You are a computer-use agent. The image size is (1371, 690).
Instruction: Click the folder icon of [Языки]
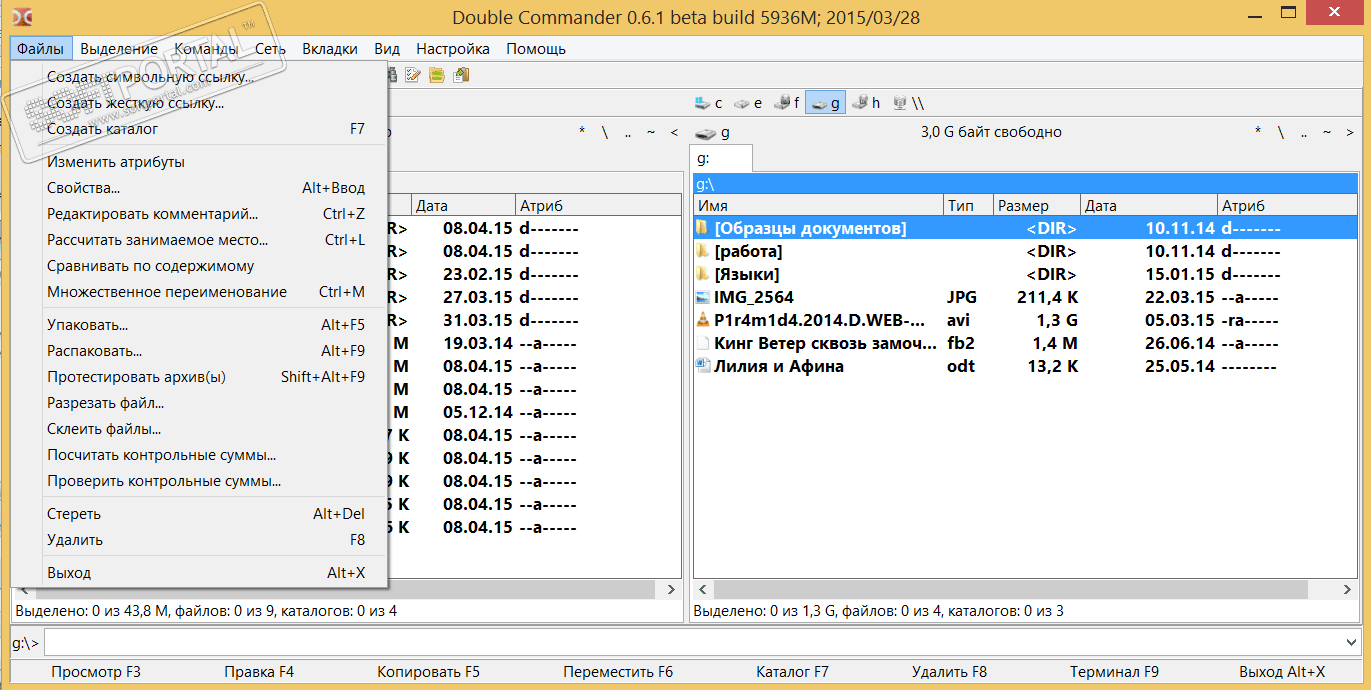coord(703,274)
